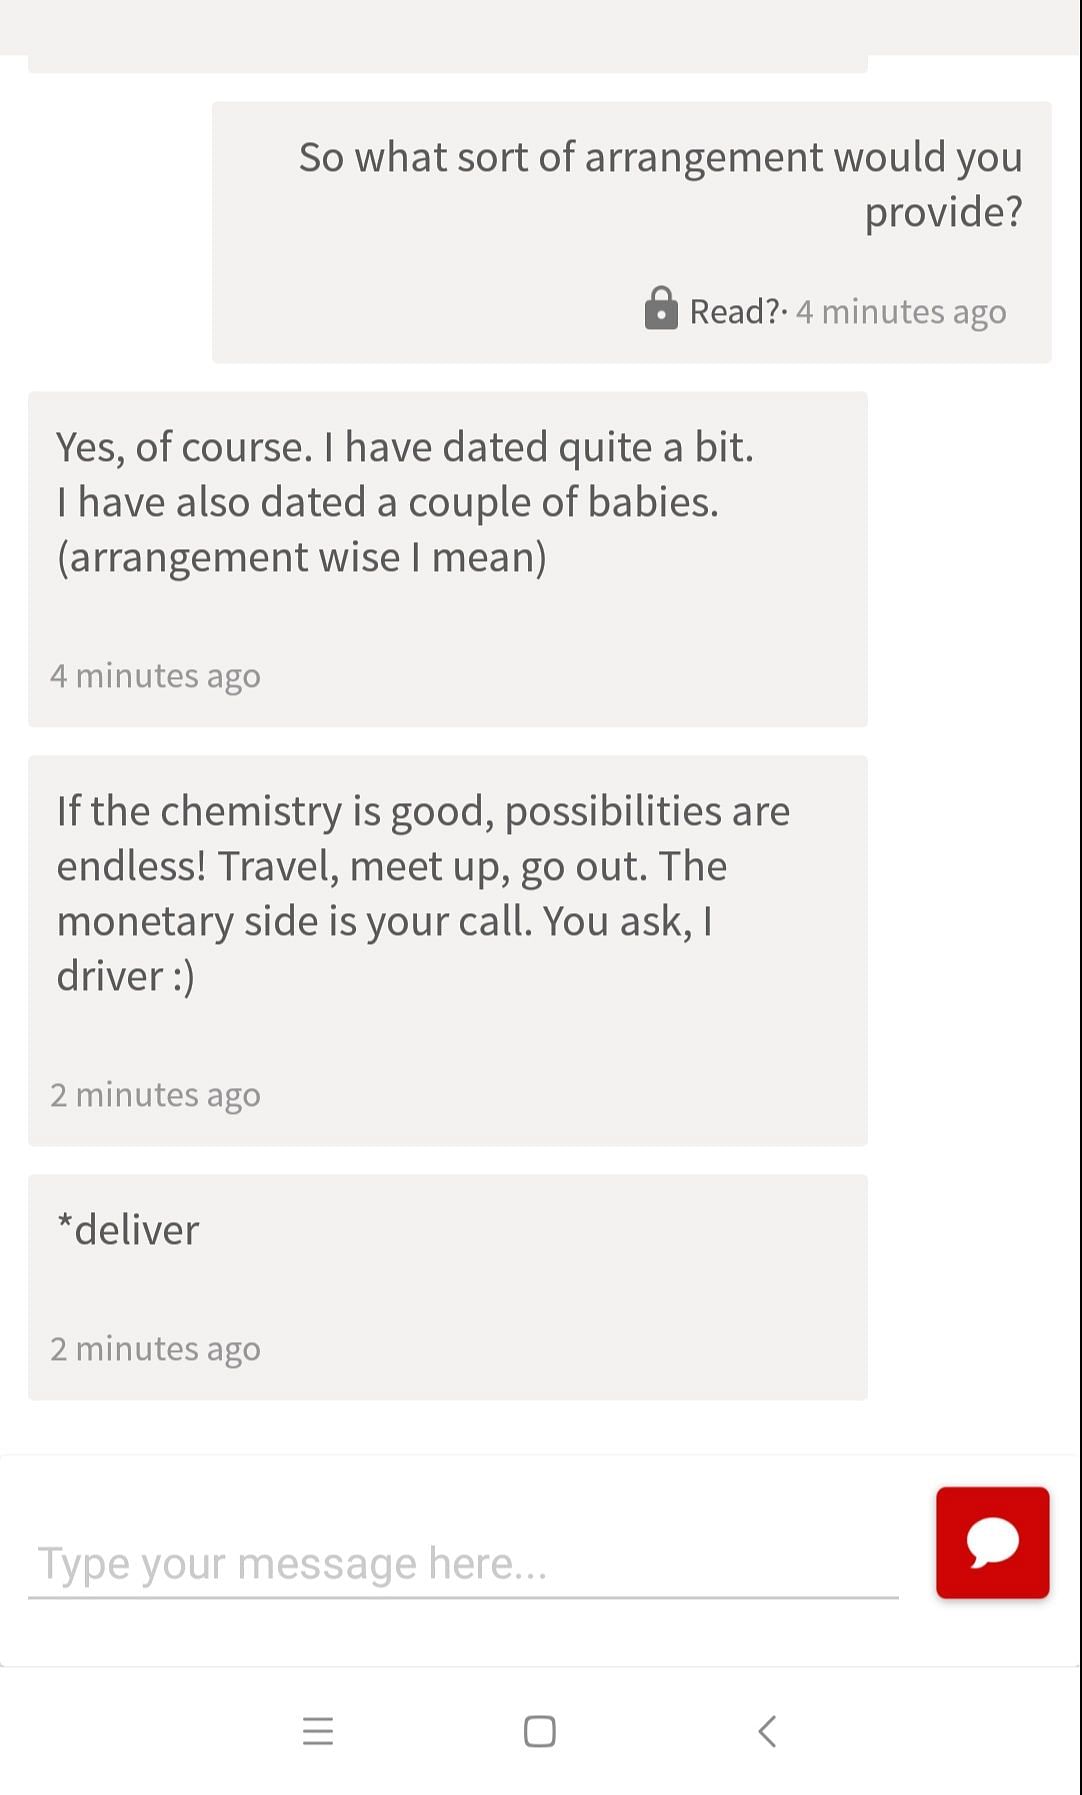Tap the partially visible message bubble at top
This screenshot has height=1795, width=1082.
447,63
